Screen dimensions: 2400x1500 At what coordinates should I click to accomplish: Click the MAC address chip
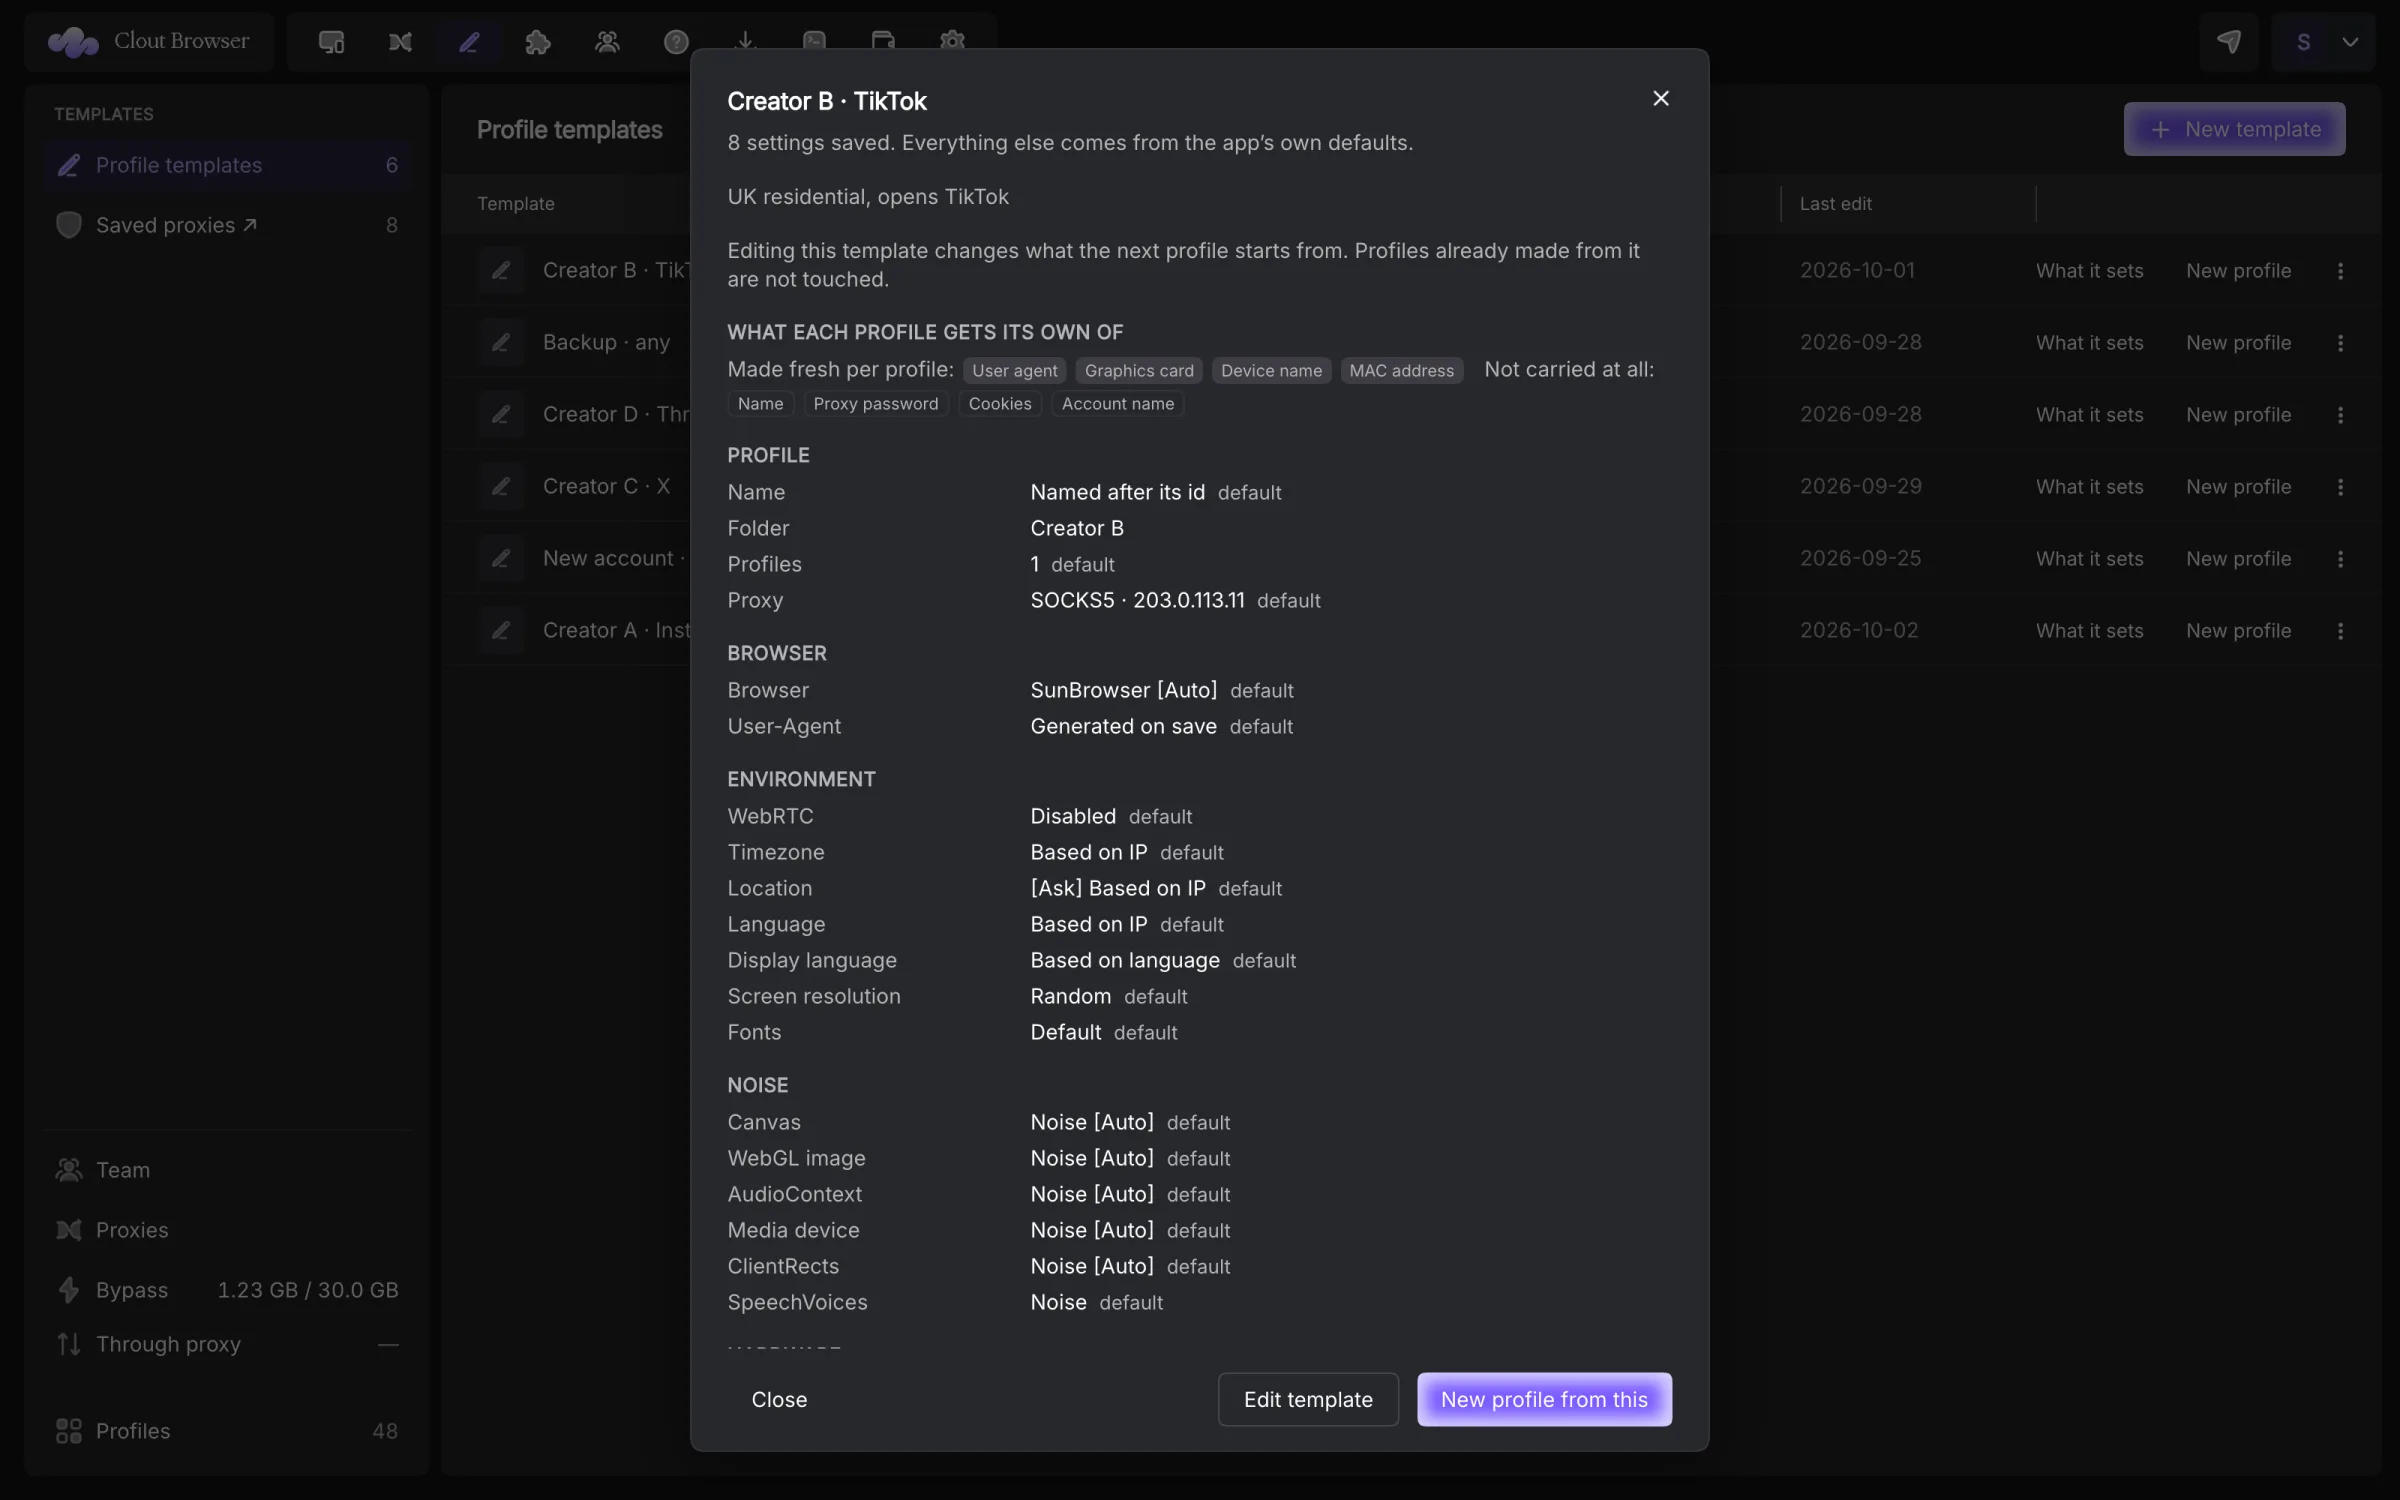tap(1401, 370)
